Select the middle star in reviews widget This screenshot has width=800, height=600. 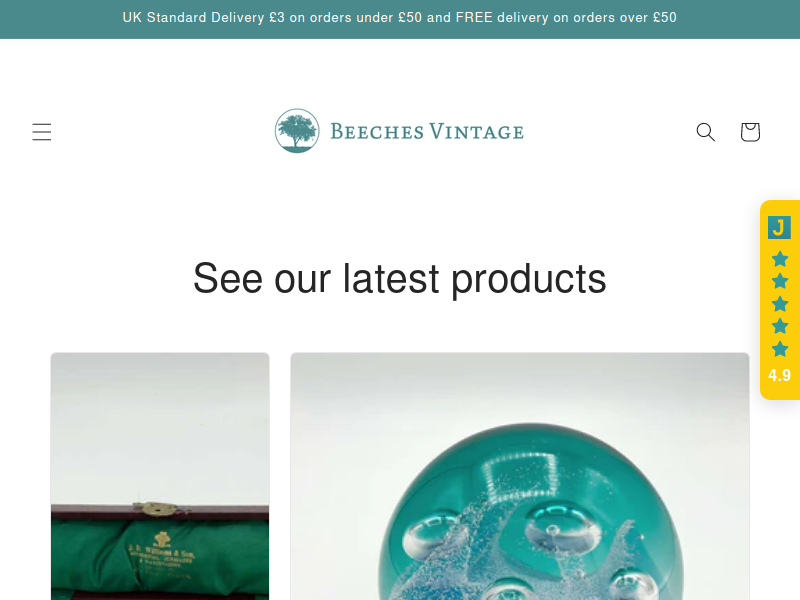[x=780, y=304]
